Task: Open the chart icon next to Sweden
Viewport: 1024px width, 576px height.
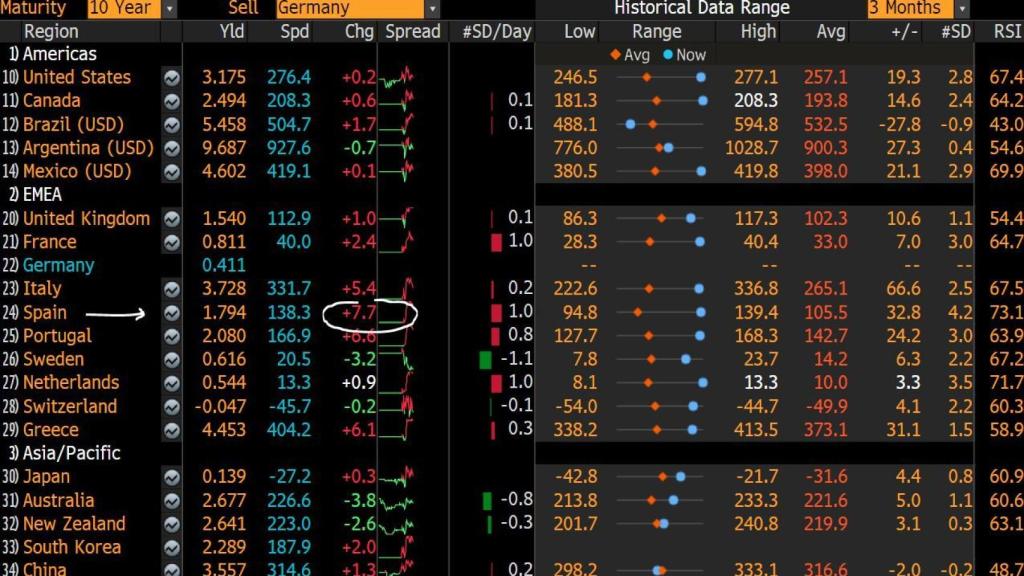Action: pyautogui.click(x=172, y=360)
